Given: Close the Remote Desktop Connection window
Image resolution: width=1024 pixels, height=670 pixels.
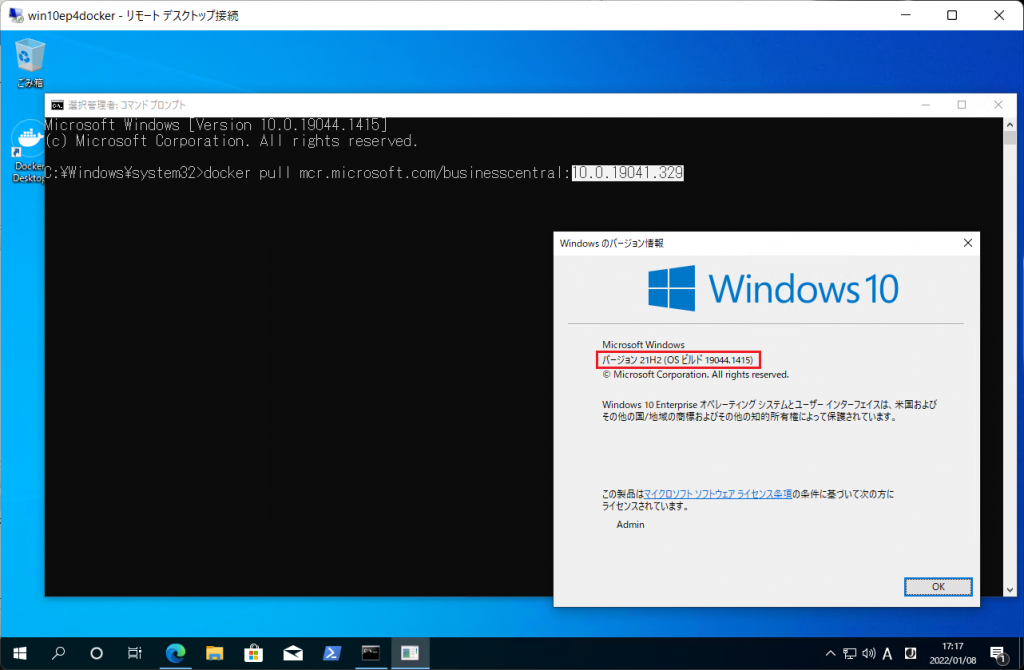Looking at the screenshot, I should coord(999,15).
